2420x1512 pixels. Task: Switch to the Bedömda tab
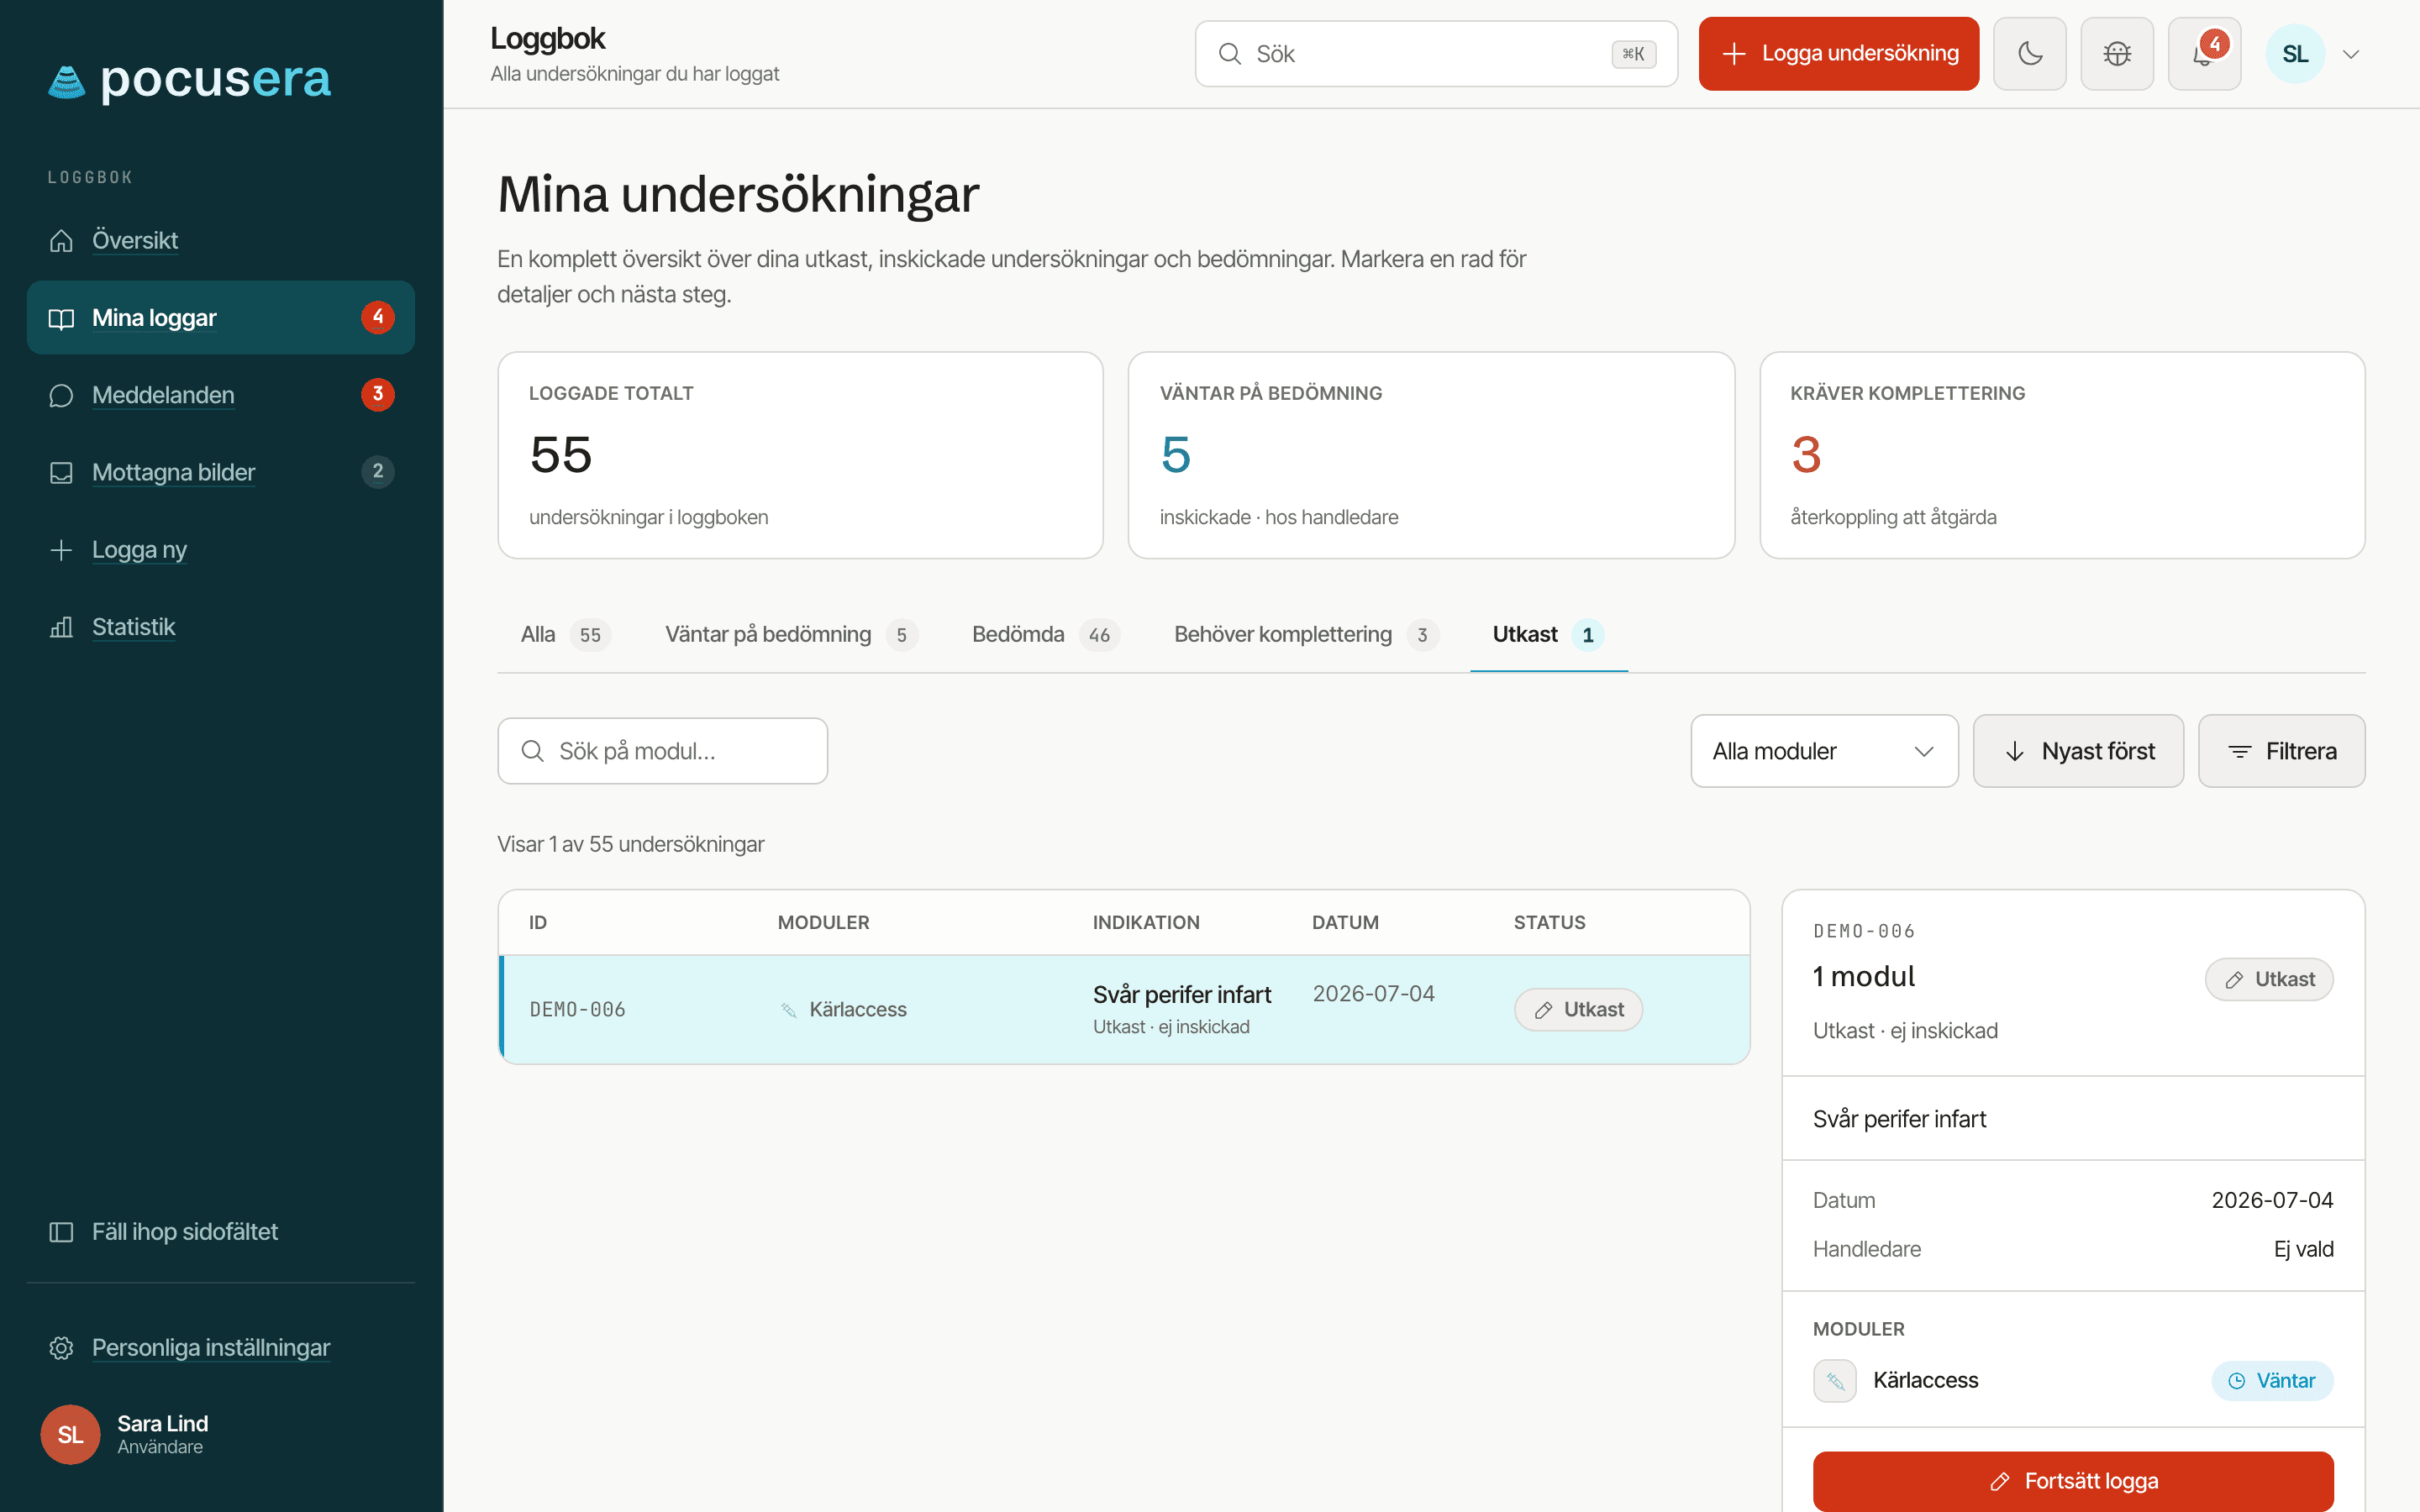[1045, 634]
